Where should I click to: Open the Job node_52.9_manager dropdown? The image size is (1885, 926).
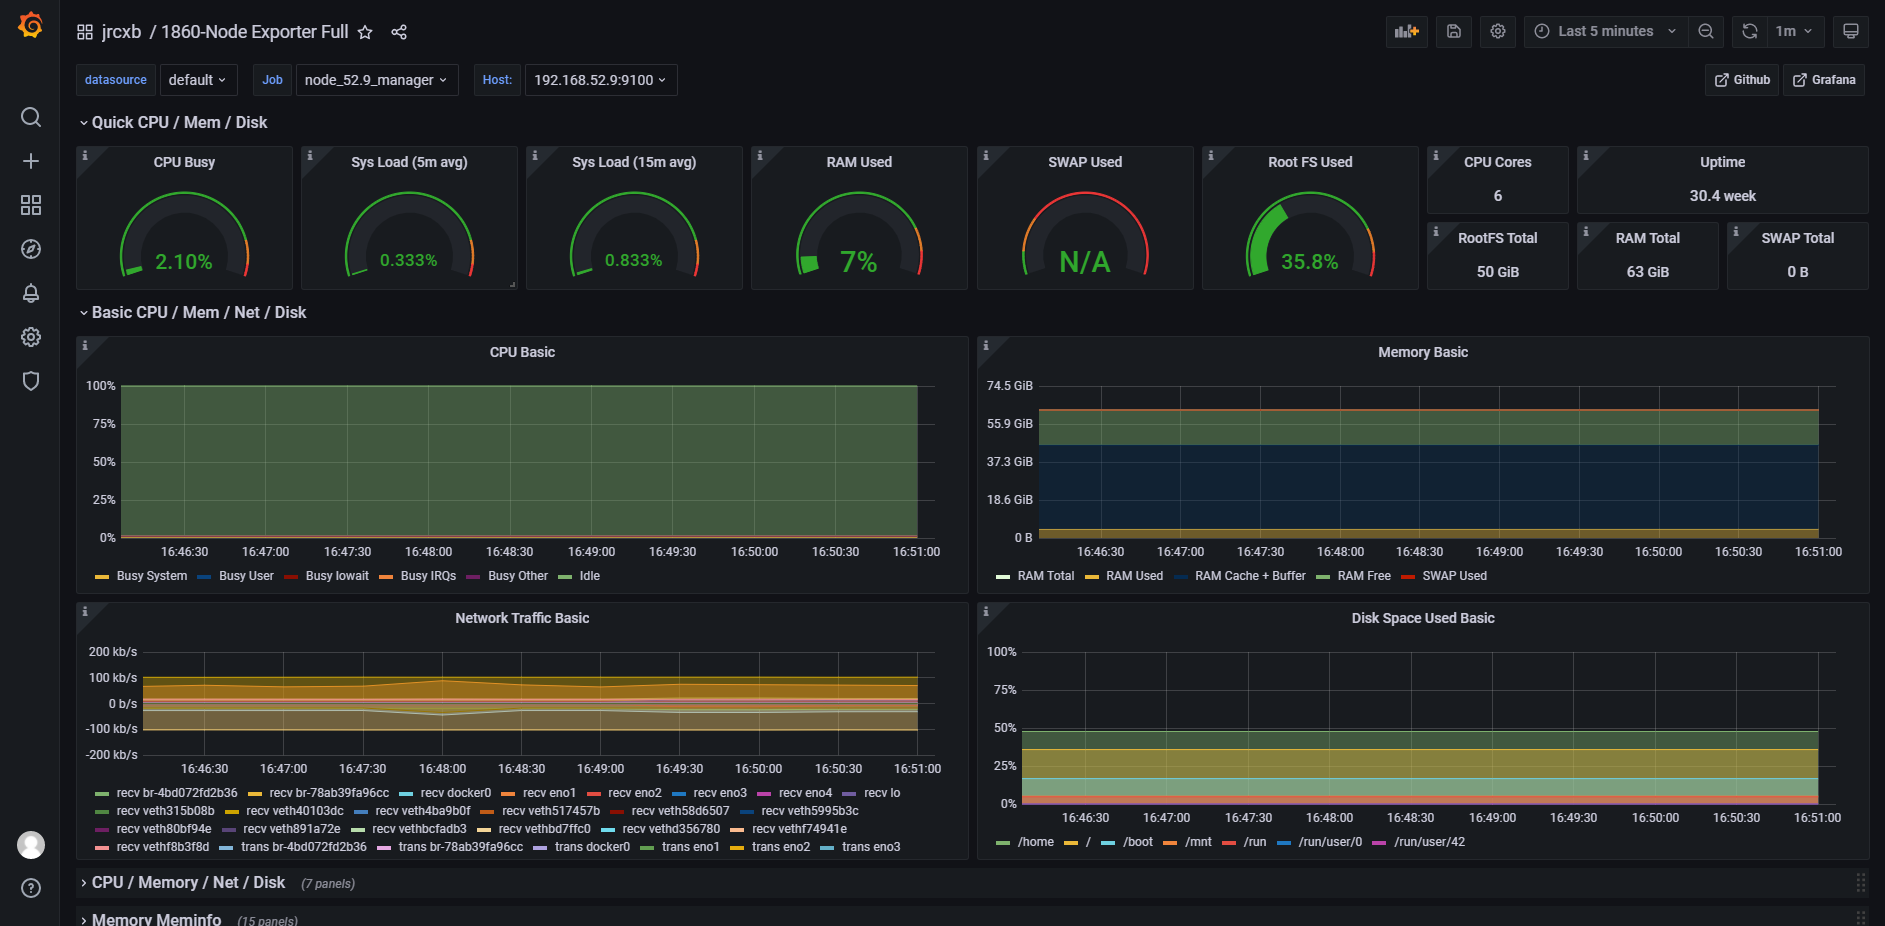pos(376,80)
